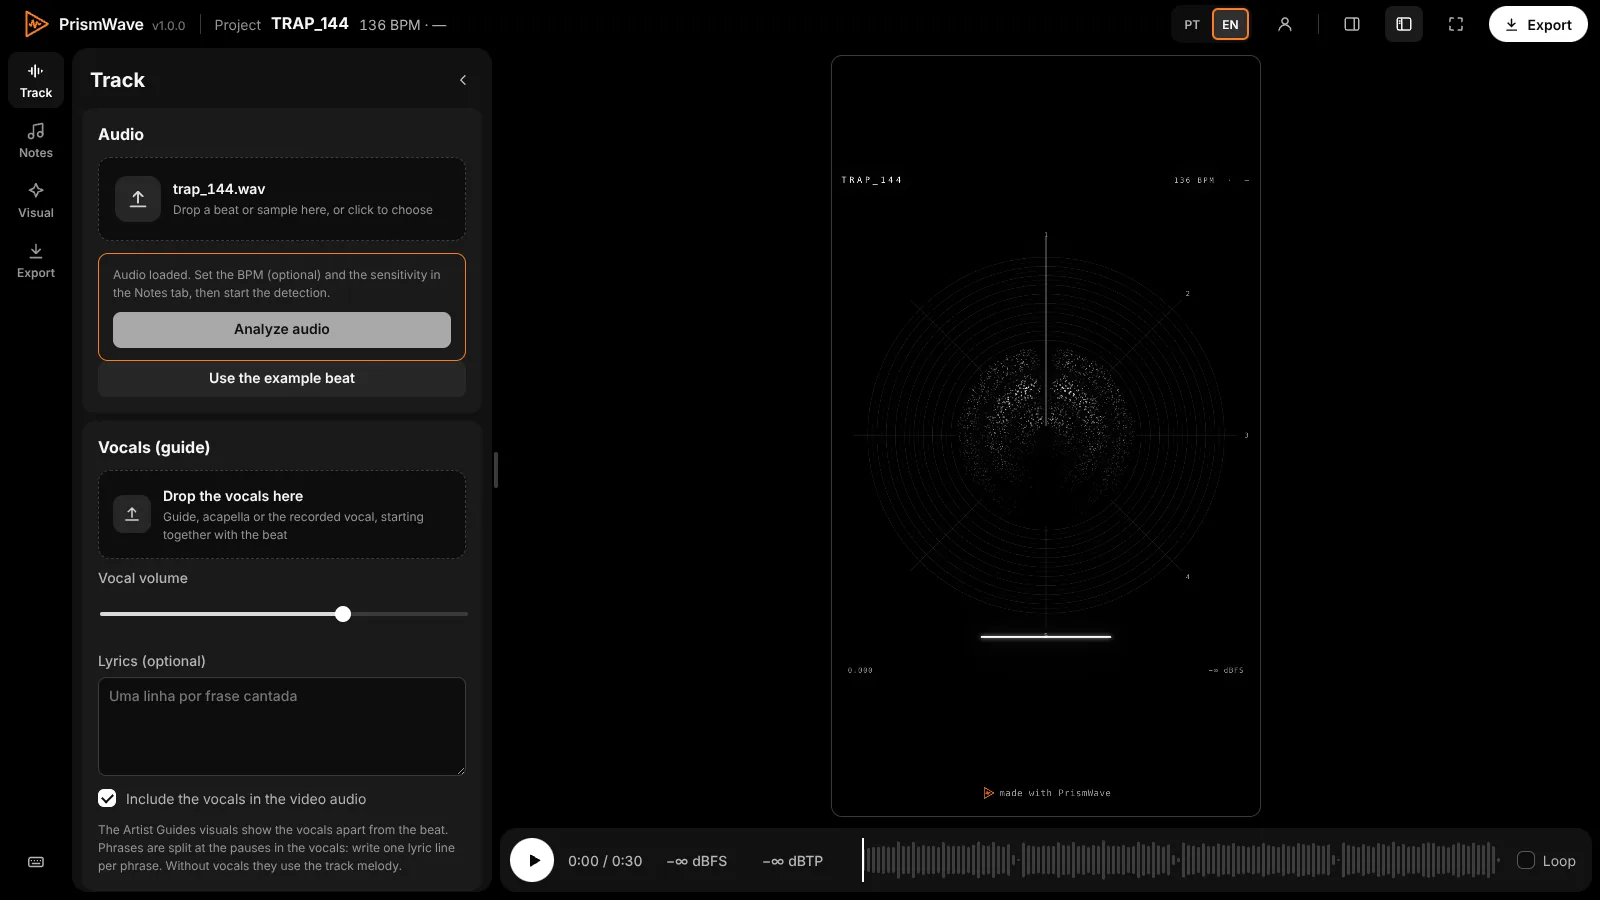Open the Track sidebar tab
The height and width of the screenshot is (900, 1600).
pos(36,80)
